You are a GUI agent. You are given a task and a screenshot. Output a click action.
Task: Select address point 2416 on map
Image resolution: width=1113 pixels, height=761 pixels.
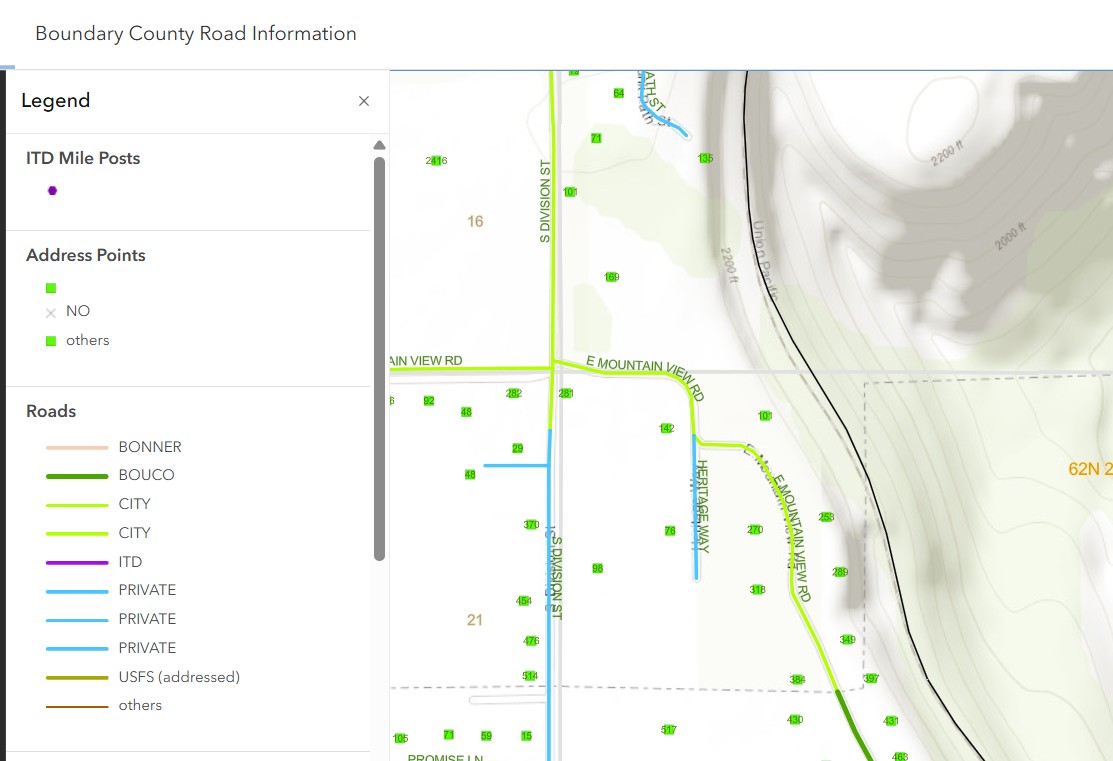[436, 161]
